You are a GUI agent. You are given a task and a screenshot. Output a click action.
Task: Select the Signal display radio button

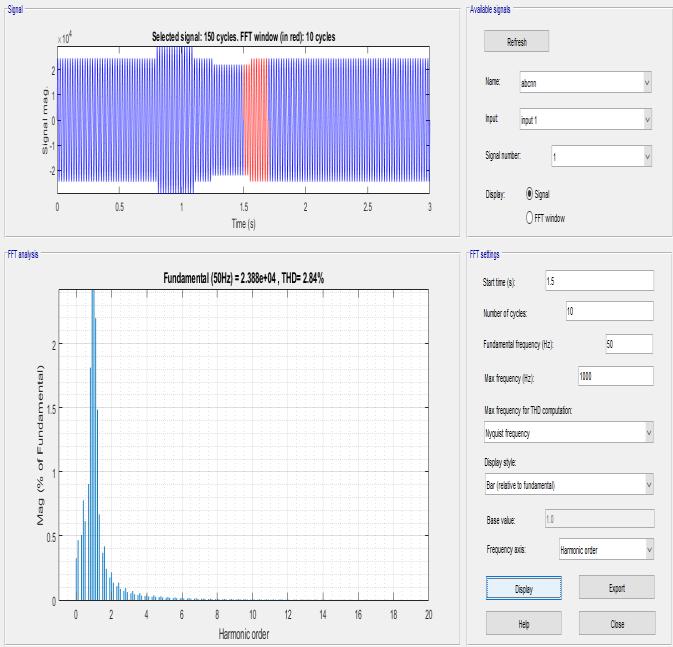[530, 194]
